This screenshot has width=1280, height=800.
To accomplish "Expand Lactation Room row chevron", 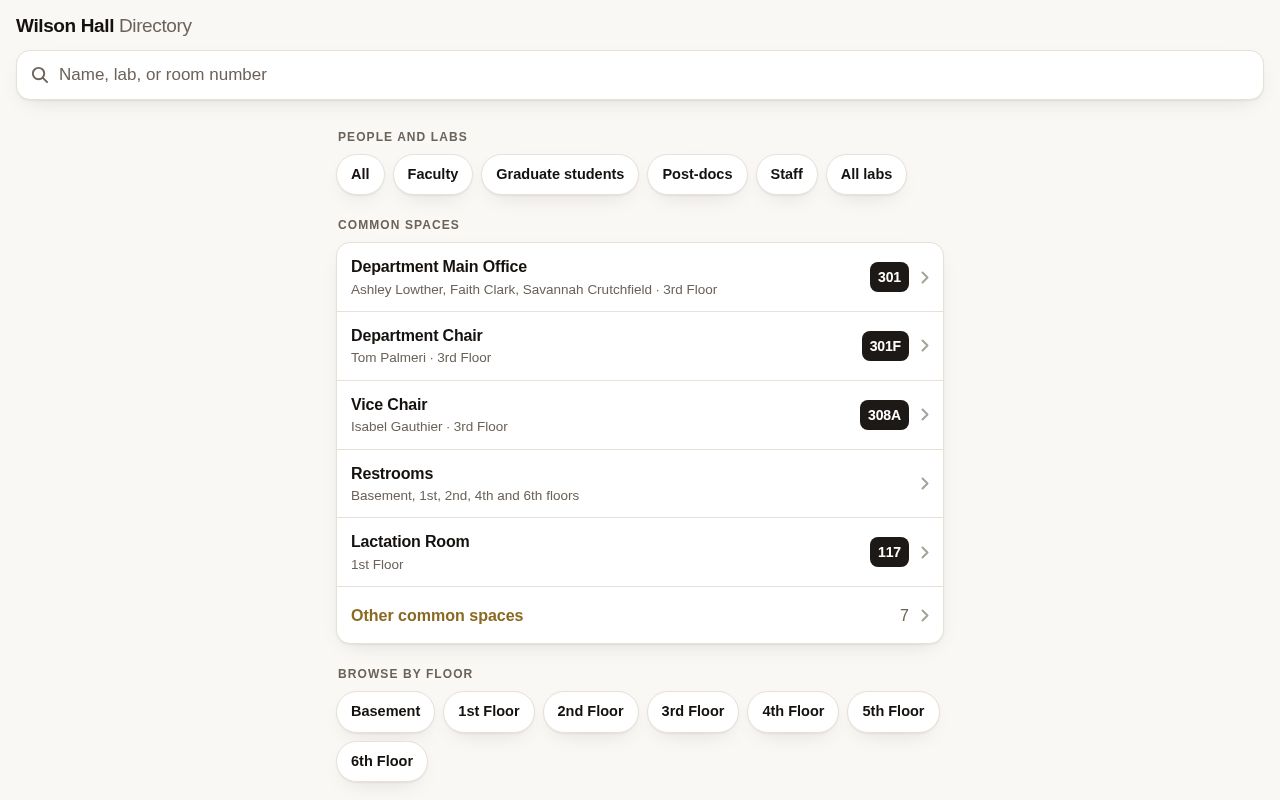I will (x=925, y=552).
